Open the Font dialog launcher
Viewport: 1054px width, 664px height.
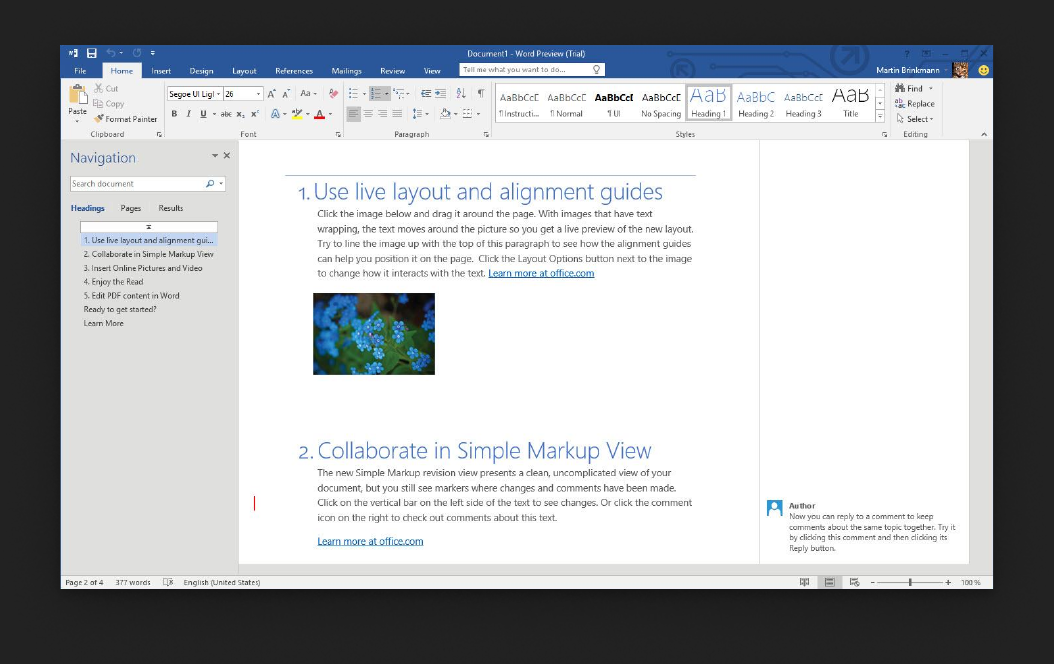[x=338, y=134]
